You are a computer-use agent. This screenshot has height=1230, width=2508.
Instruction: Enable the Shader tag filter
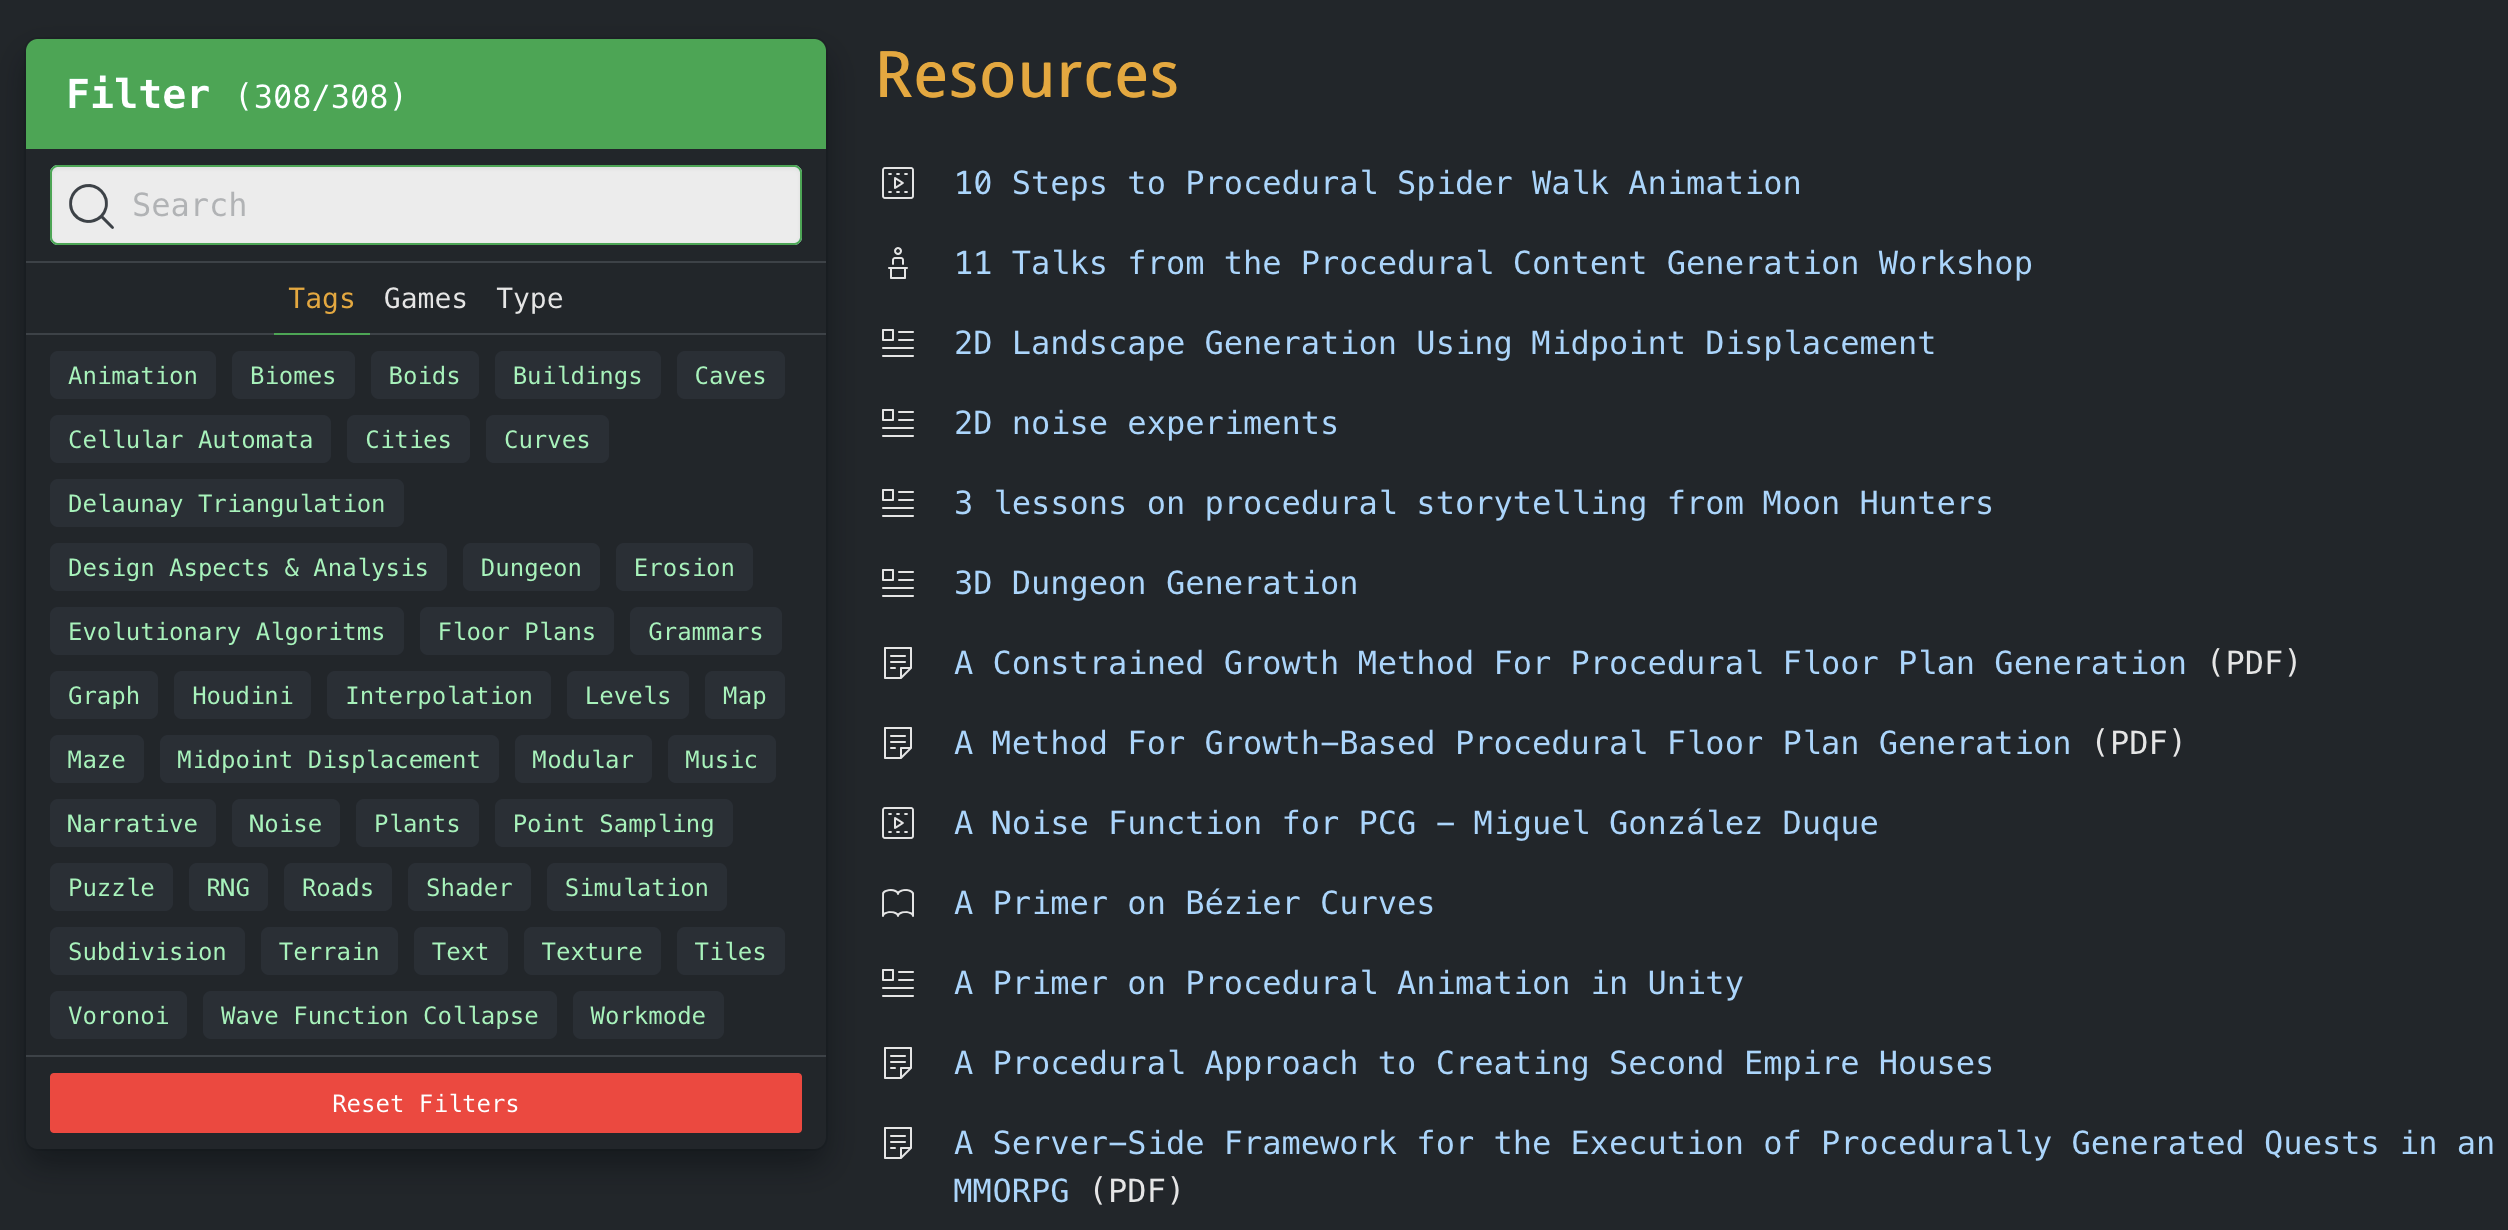[469, 887]
